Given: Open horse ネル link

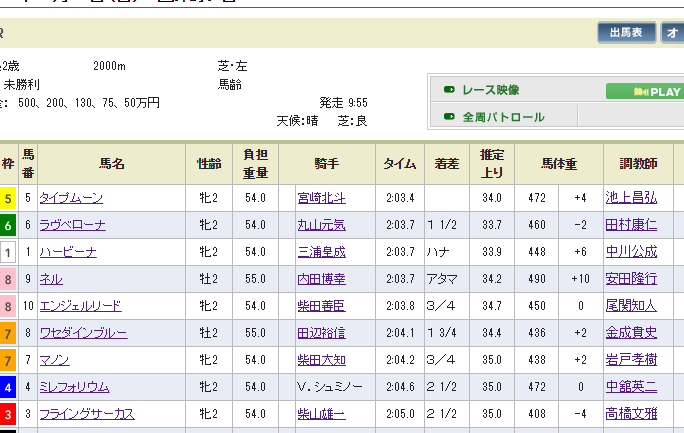Looking at the screenshot, I should [51, 279].
